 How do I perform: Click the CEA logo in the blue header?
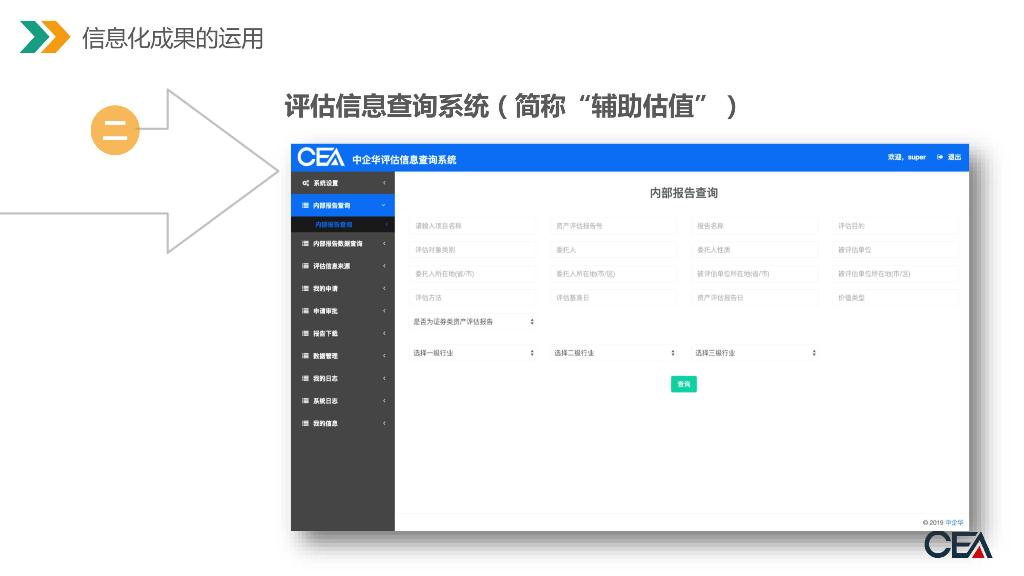click(x=320, y=157)
